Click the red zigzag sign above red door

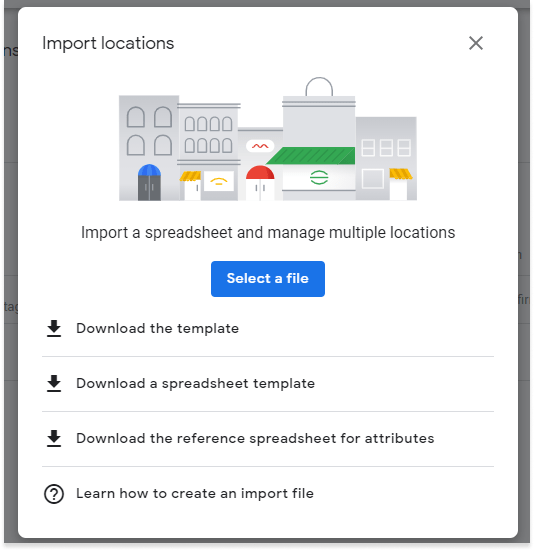(260, 146)
